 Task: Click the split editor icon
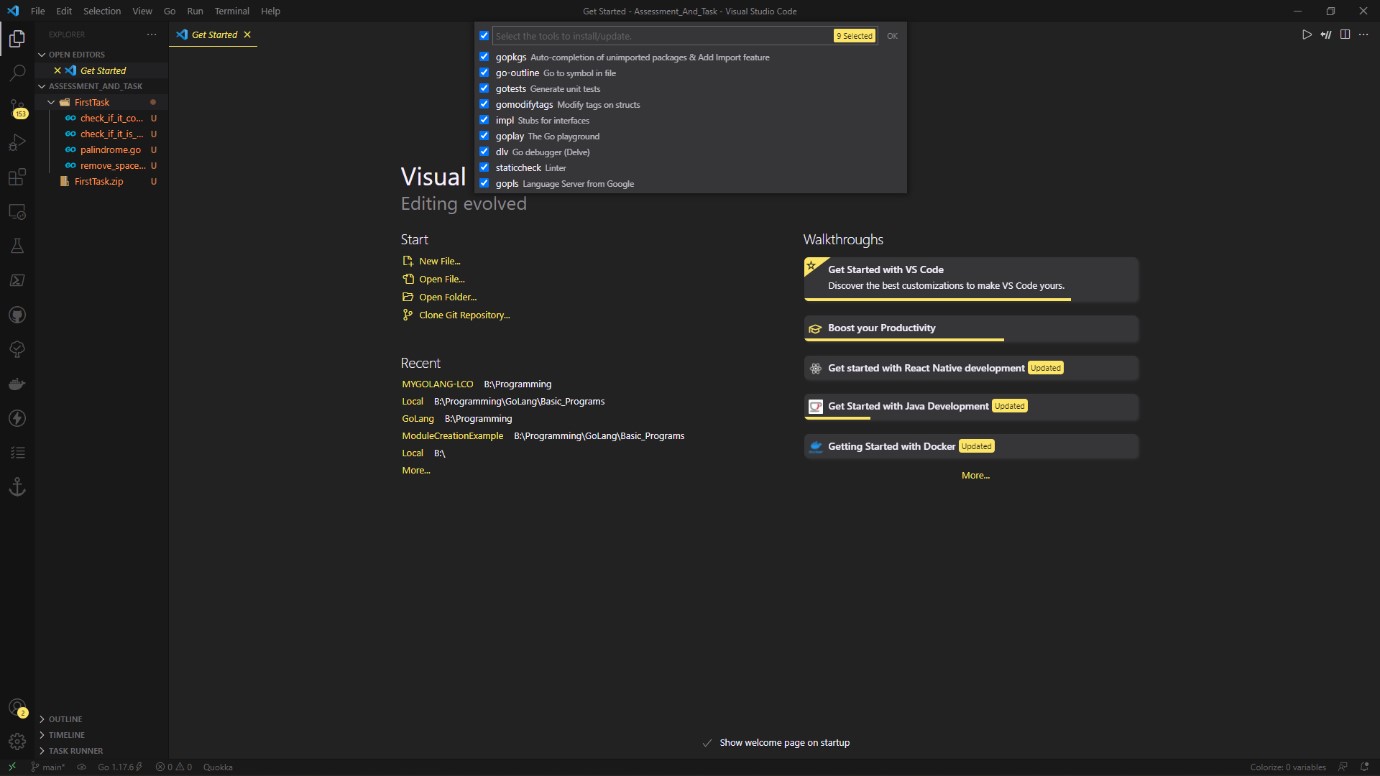1345,35
